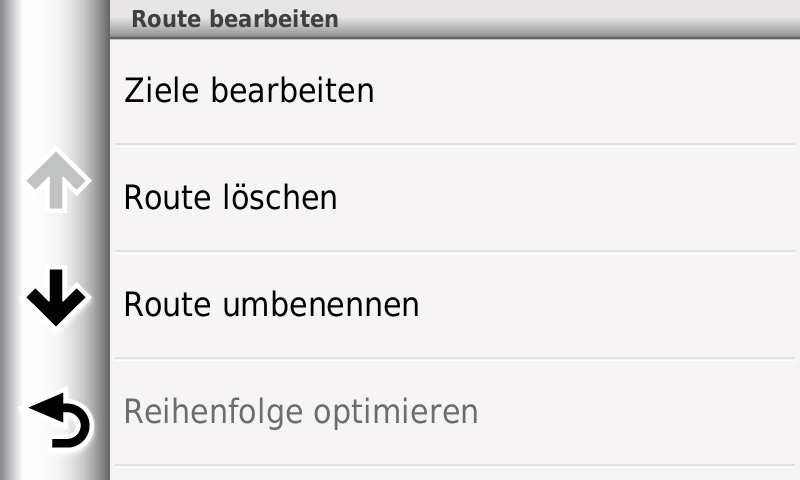Tap the scroll down arrow icon
800x480 pixels.
point(56,297)
